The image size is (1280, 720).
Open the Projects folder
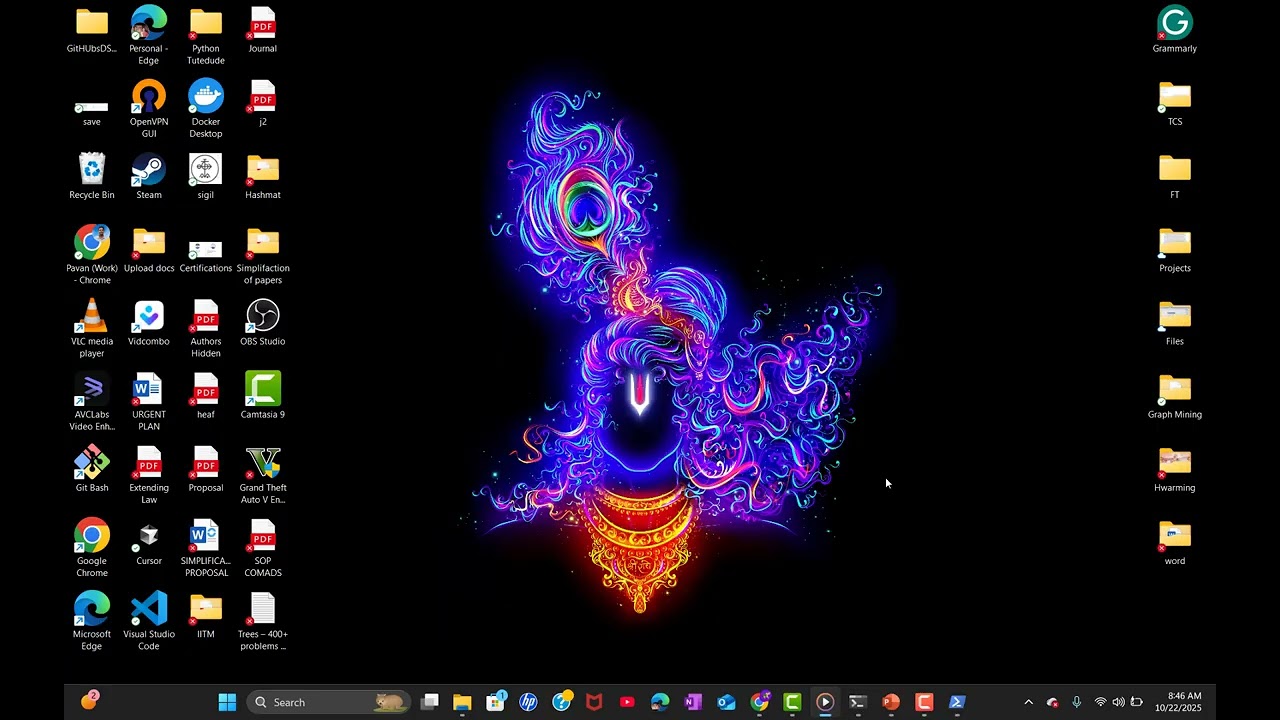click(x=1175, y=242)
